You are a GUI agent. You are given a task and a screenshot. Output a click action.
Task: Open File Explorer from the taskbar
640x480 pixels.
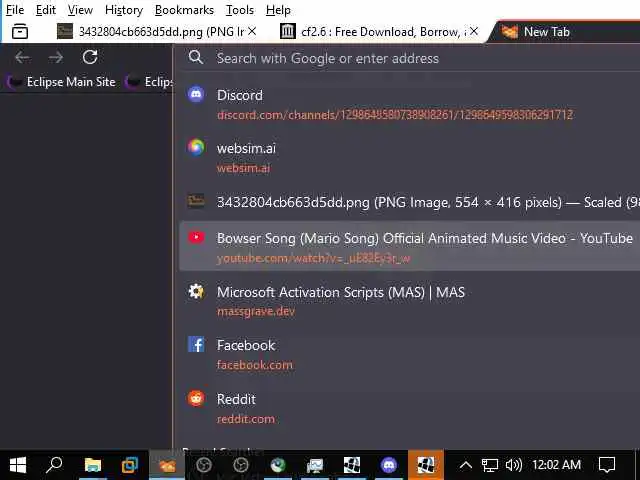pyautogui.click(x=93, y=465)
